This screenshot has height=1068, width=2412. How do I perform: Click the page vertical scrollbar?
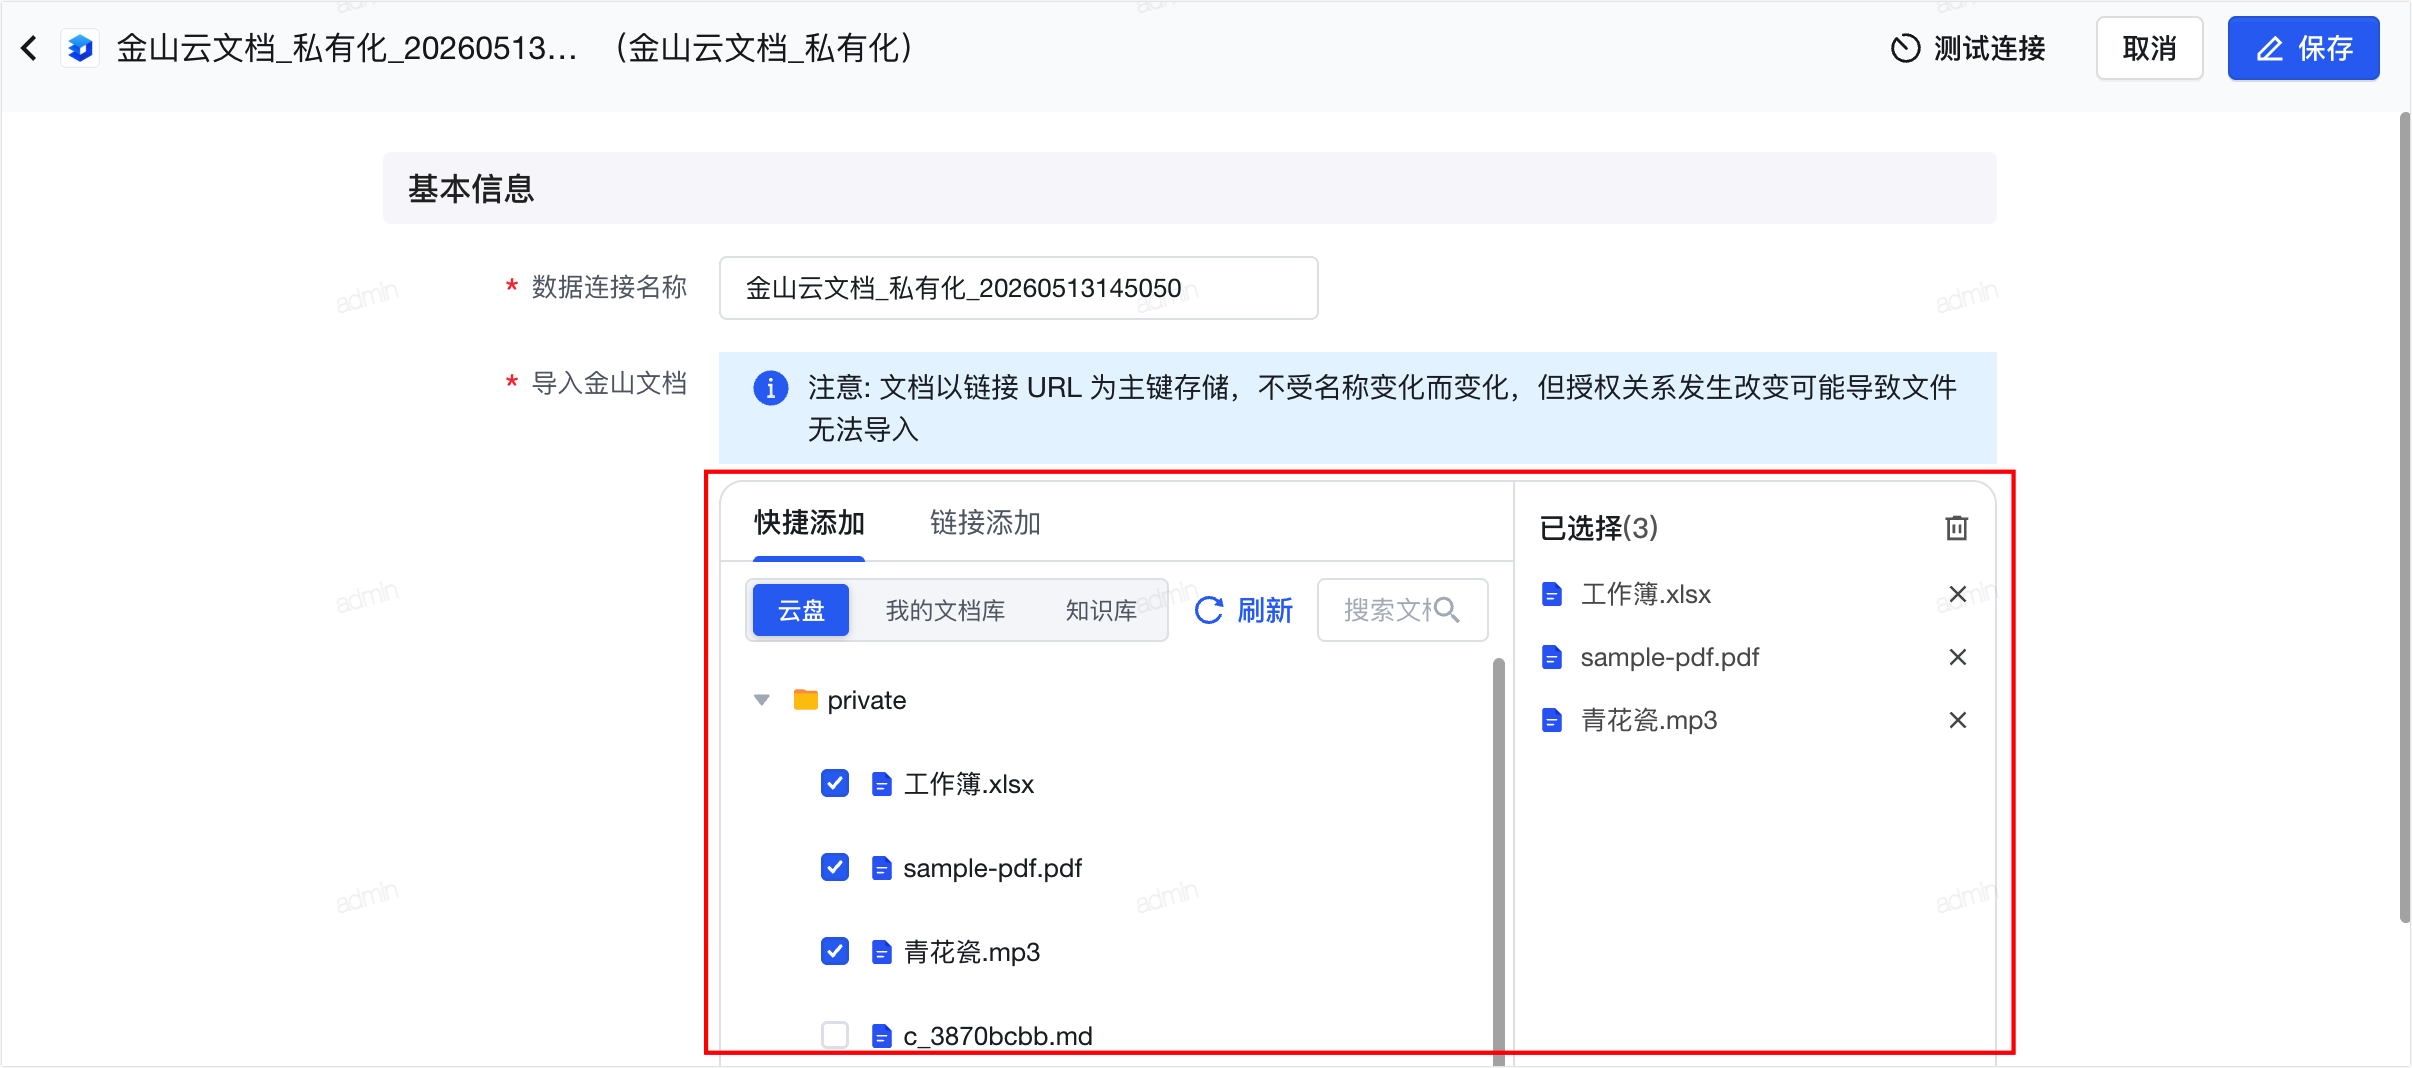click(x=2403, y=518)
